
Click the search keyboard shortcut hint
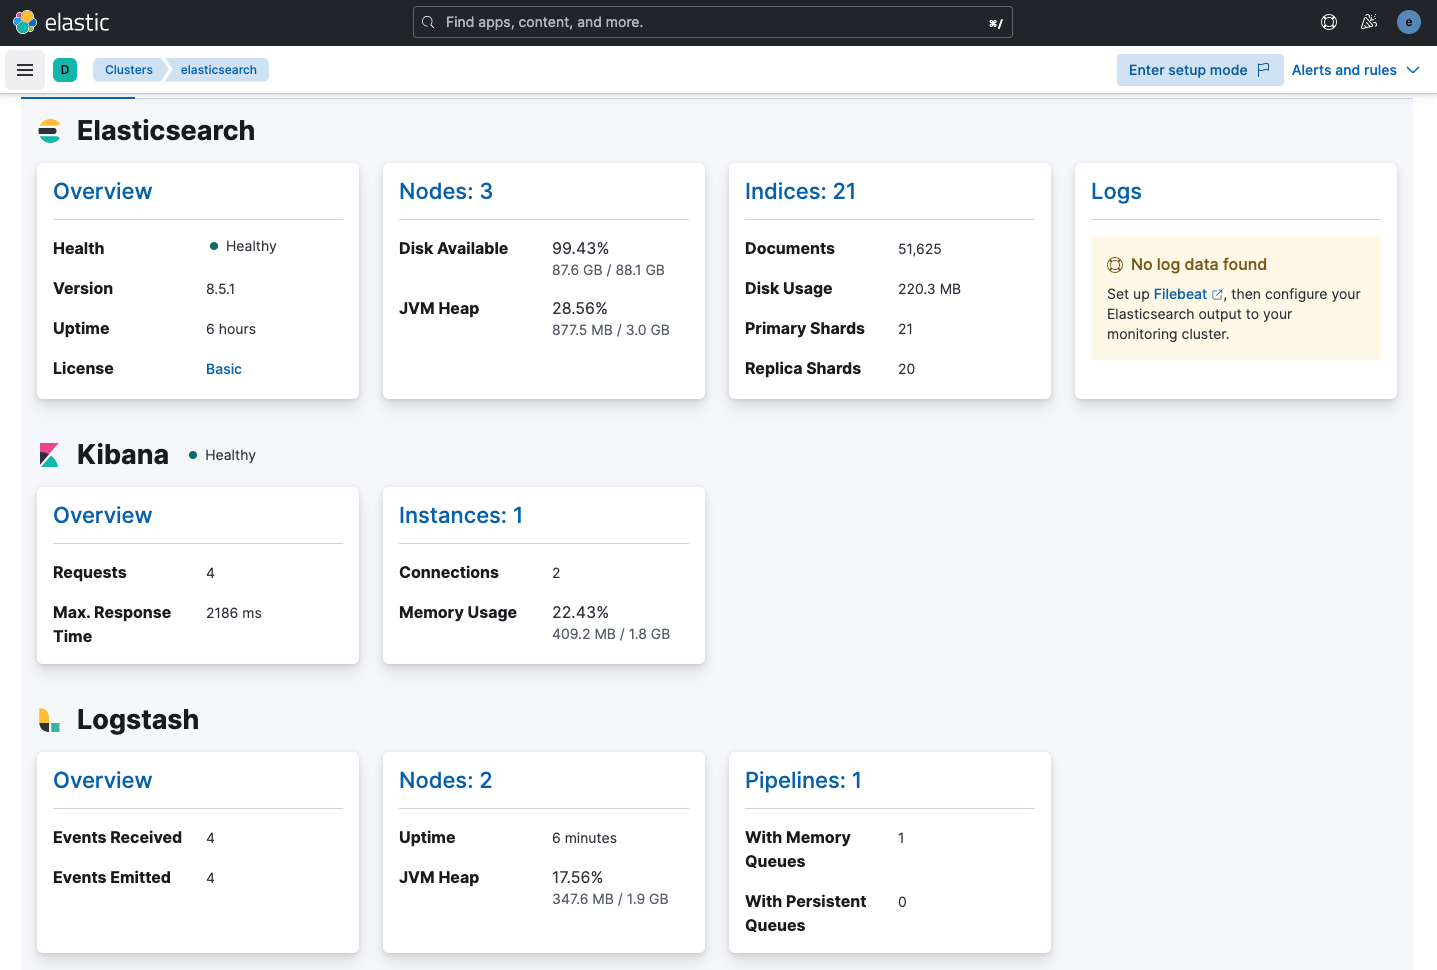[995, 23]
